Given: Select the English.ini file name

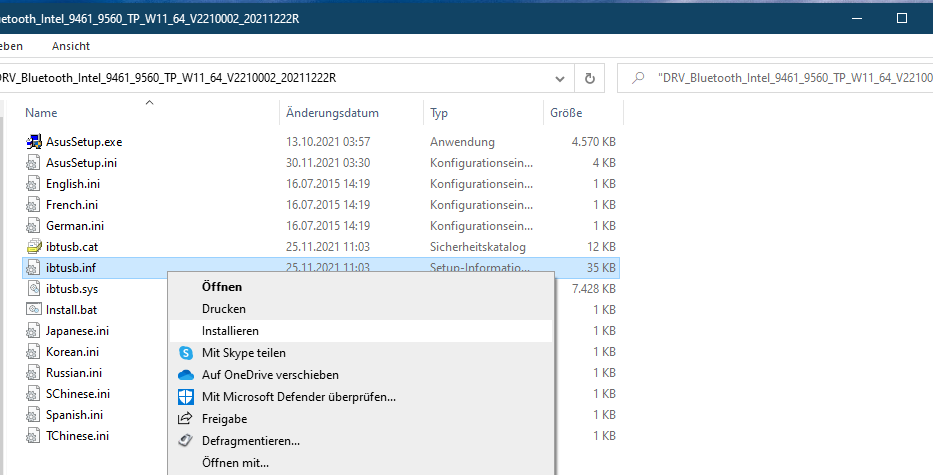Looking at the screenshot, I should click(x=73, y=184).
